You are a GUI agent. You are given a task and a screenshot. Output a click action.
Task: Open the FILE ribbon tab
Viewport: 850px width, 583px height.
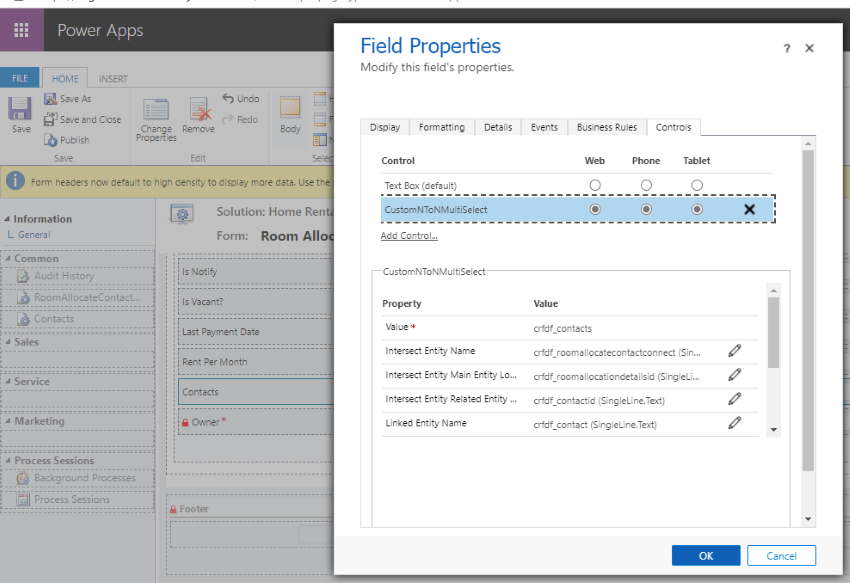pos(20,78)
